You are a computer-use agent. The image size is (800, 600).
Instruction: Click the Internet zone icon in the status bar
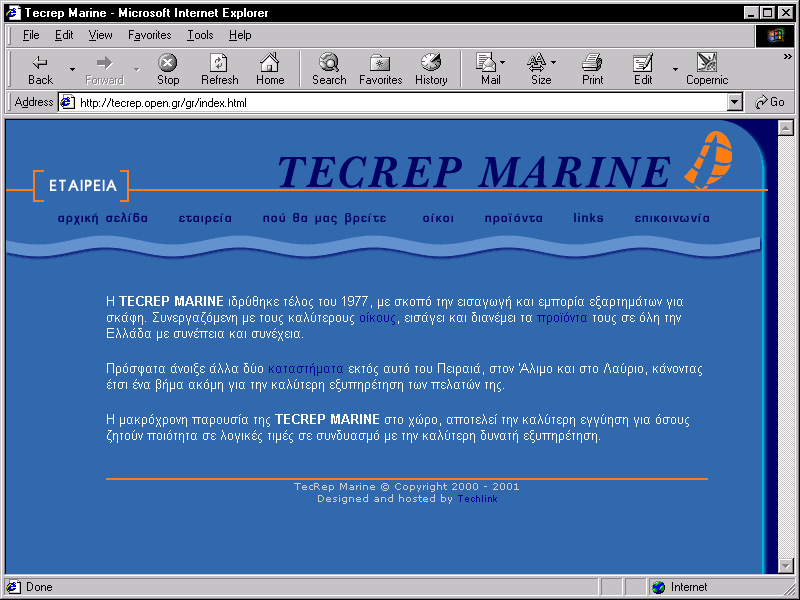[x=659, y=587]
